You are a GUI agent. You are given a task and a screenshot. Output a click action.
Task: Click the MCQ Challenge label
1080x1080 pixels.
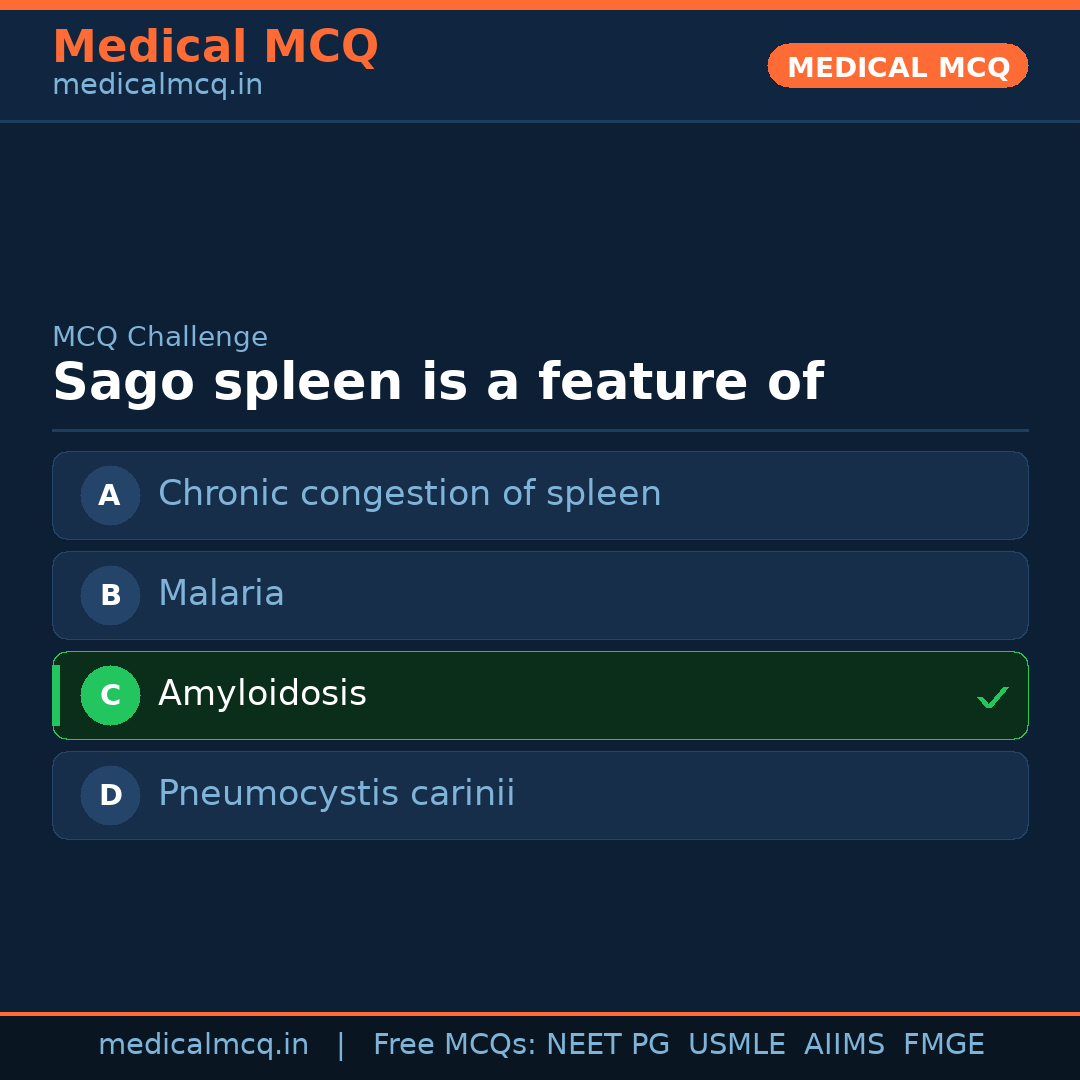160,338
